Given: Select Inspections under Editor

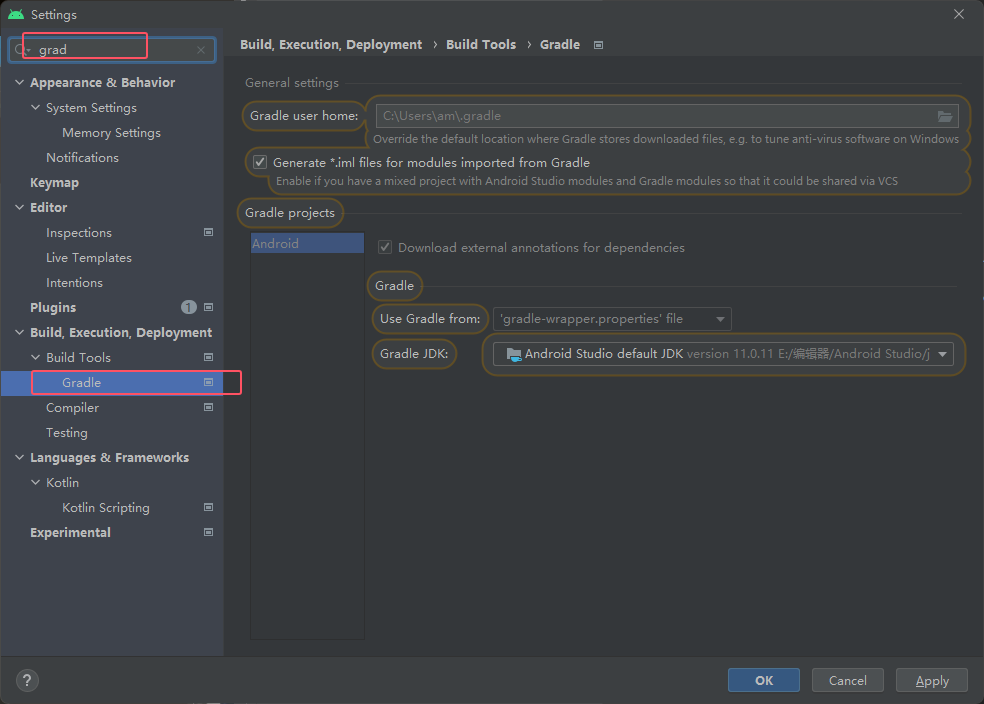Looking at the screenshot, I should tap(79, 232).
